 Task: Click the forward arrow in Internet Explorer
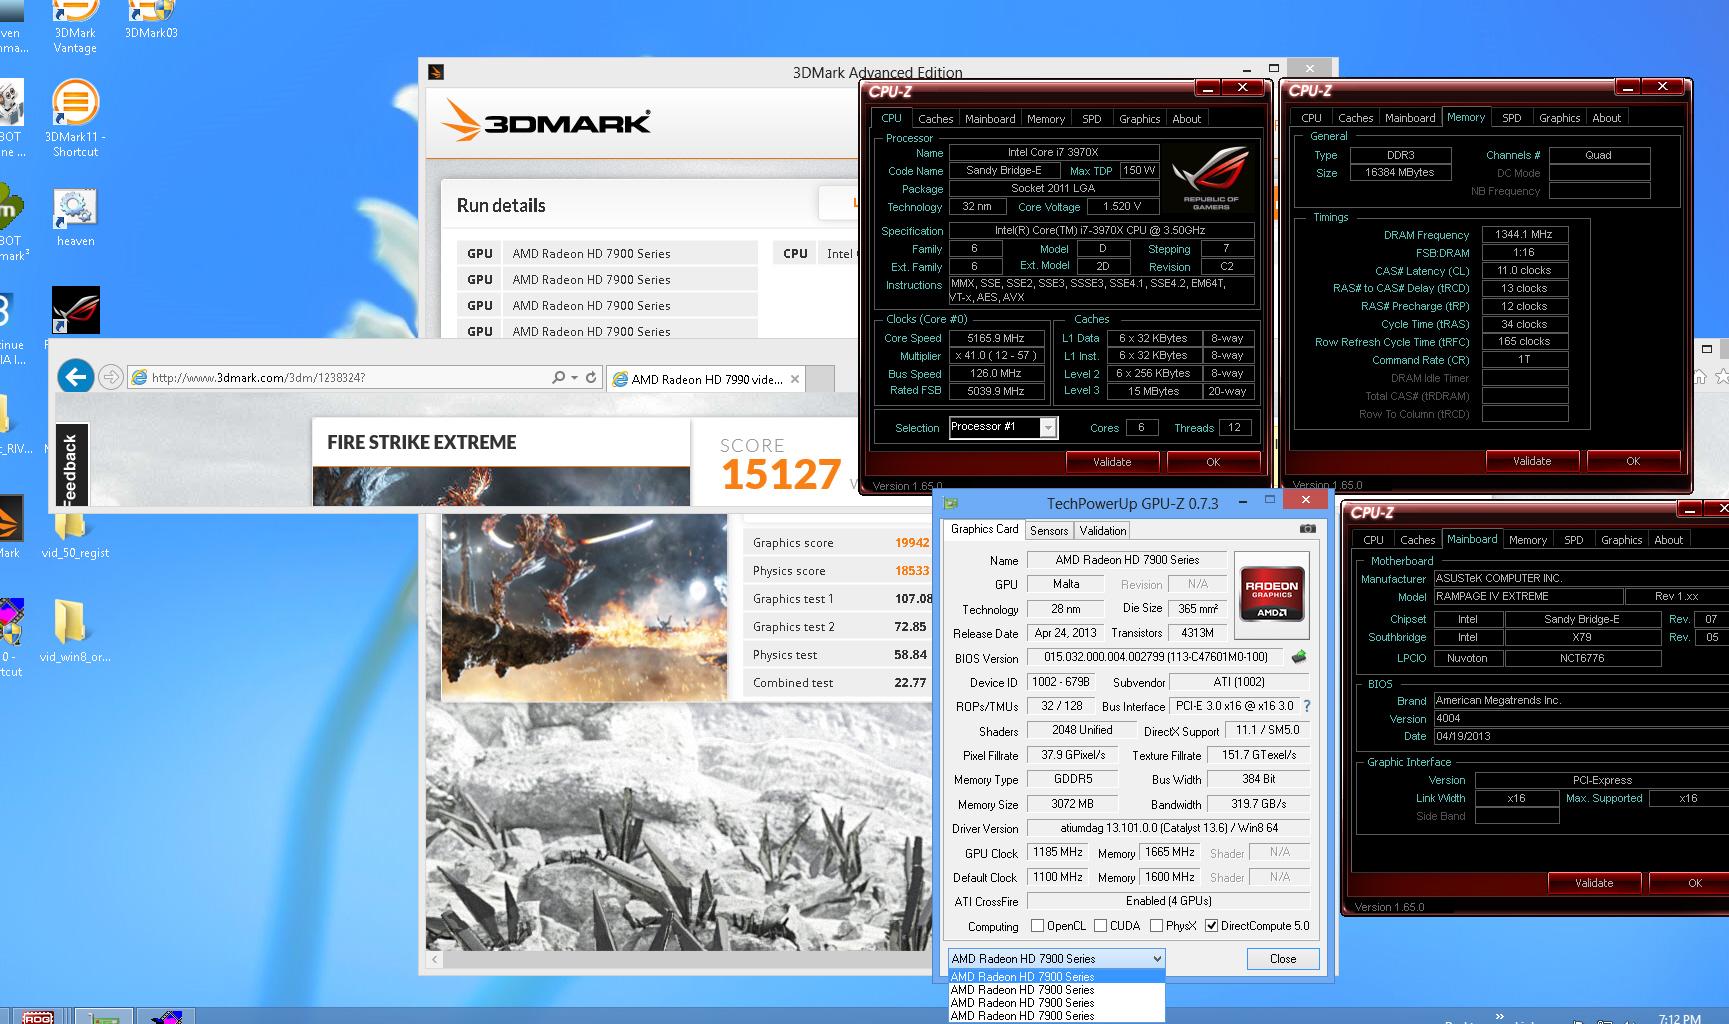[x=111, y=377]
